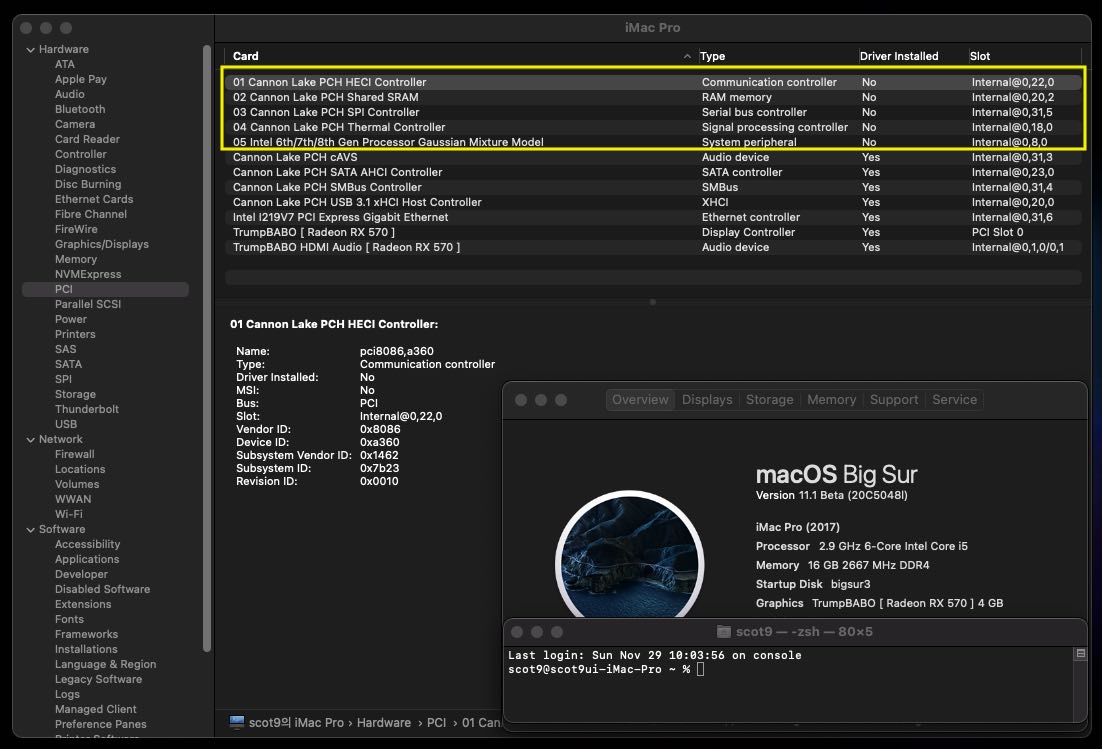Select 03 Cannon Lake PCH SPI Controller row
The width and height of the screenshot is (1102, 749).
pos(653,112)
